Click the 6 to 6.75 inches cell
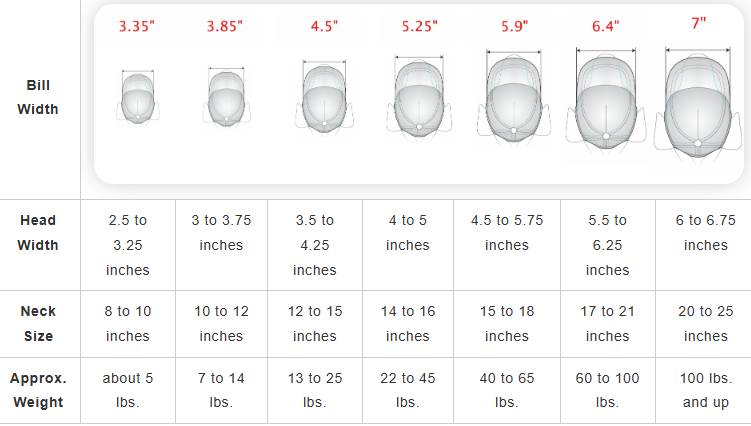 [x=705, y=245]
